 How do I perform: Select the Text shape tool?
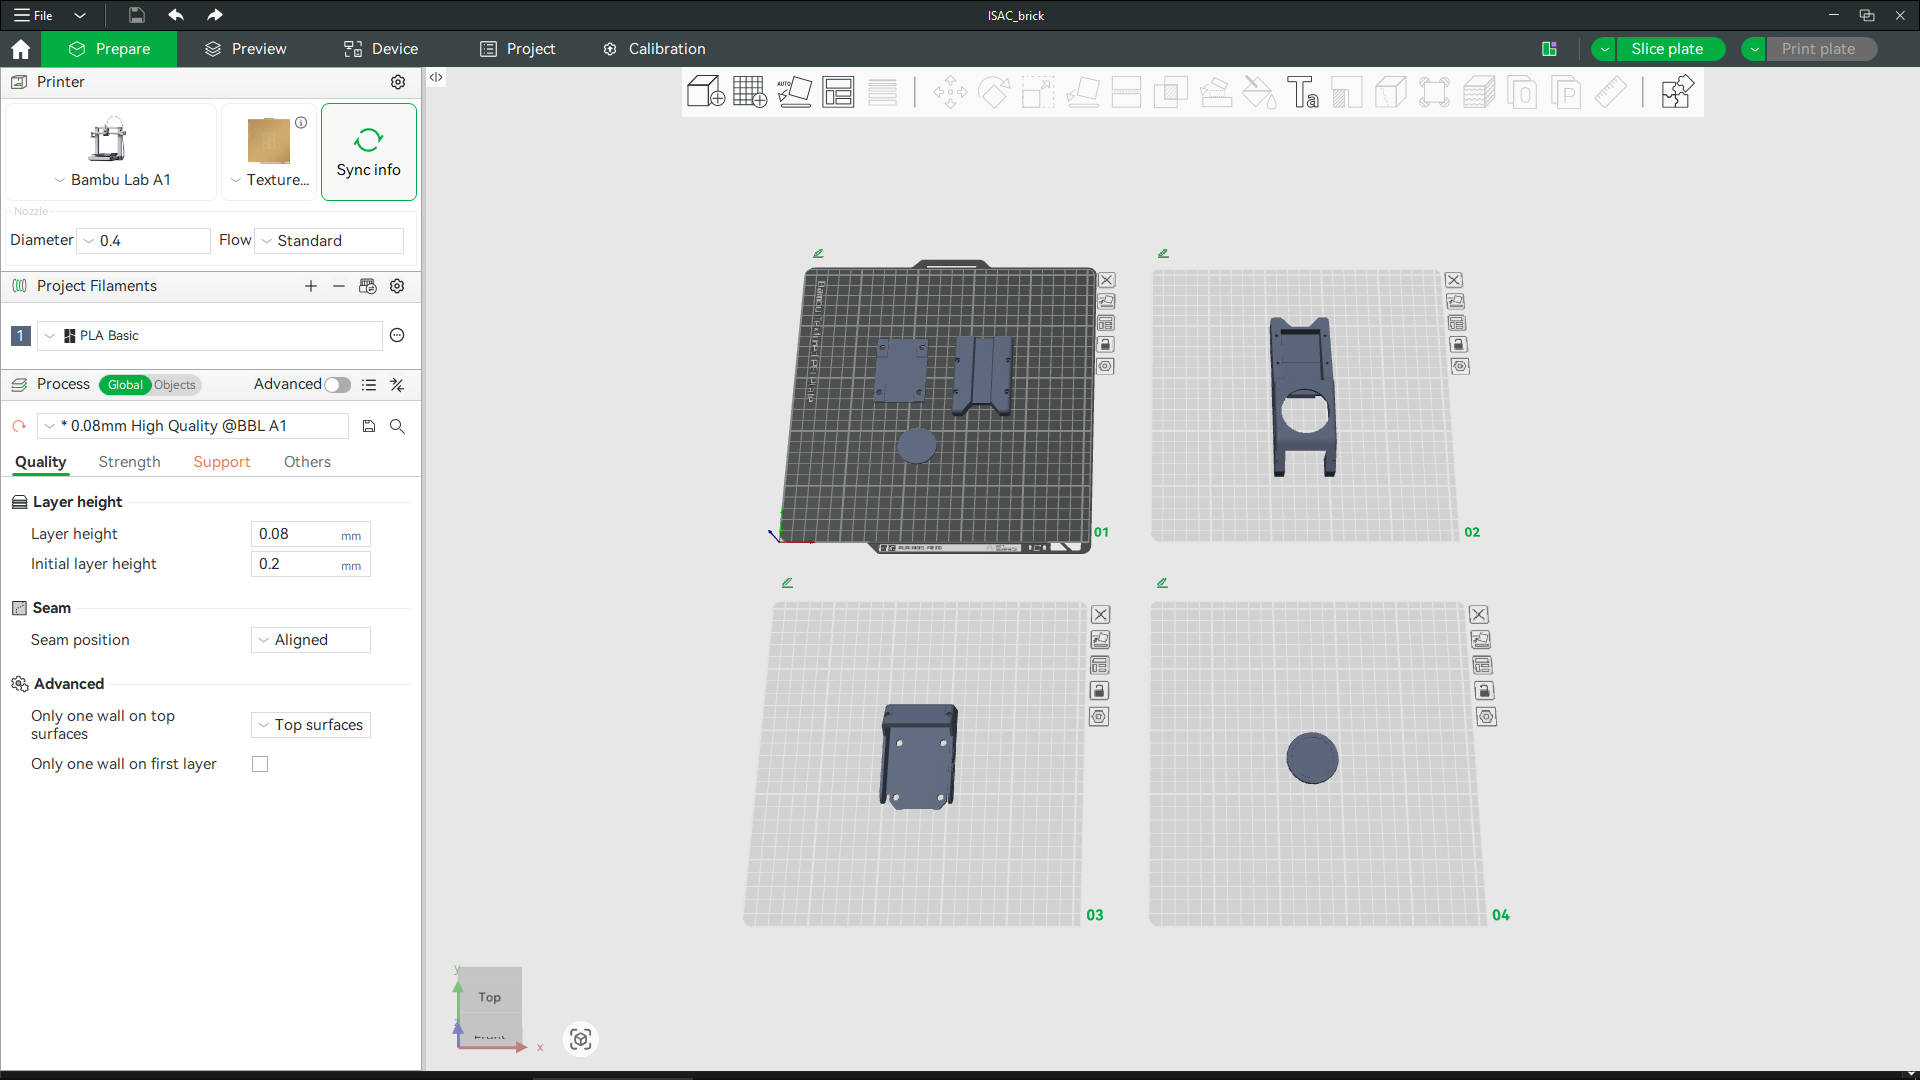pyautogui.click(x=1302, y=92)
